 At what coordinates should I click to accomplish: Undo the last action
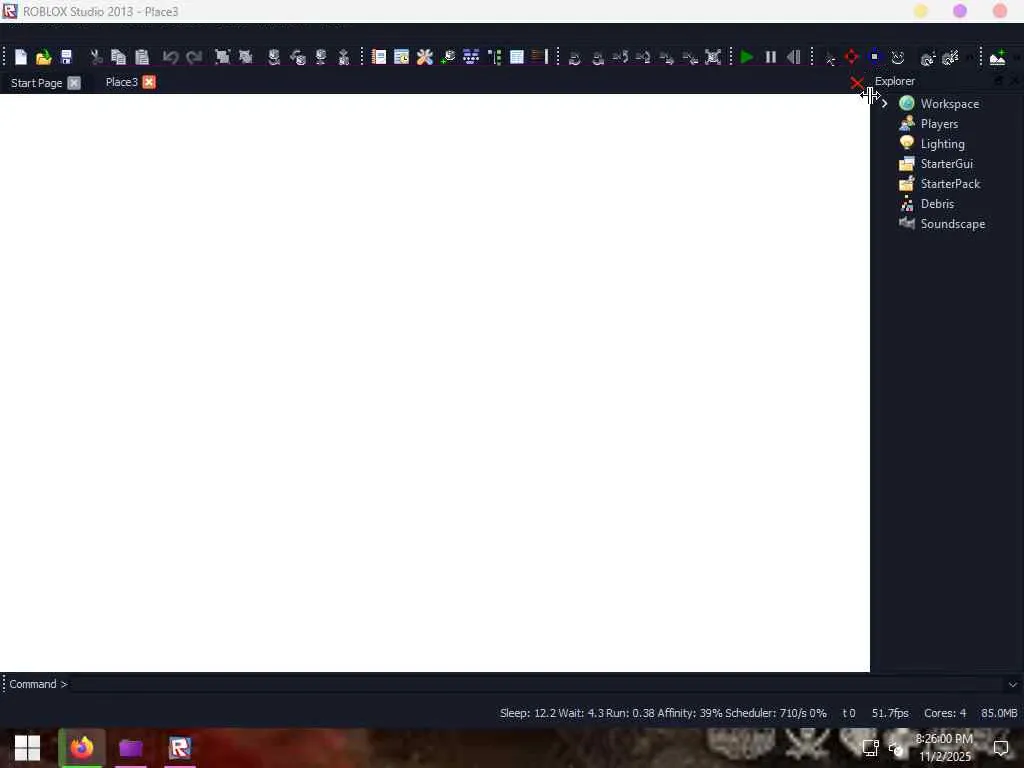pyautogui.click(x=170, y=57)
